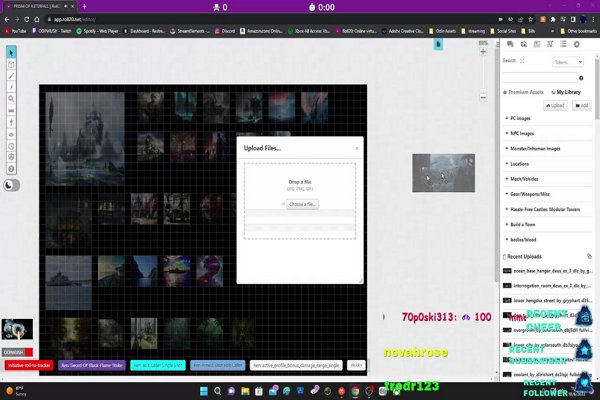The height and width of the screenshot is (400, 600).
Task: Select the freehand Draw brush tool
Action: click(11, 76)
